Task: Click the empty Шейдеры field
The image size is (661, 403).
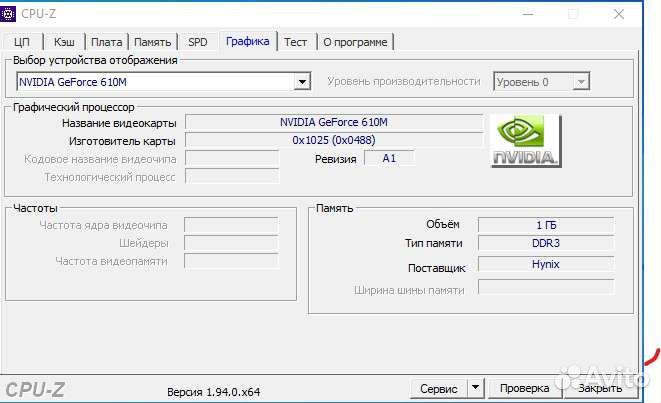Action: 231,243
